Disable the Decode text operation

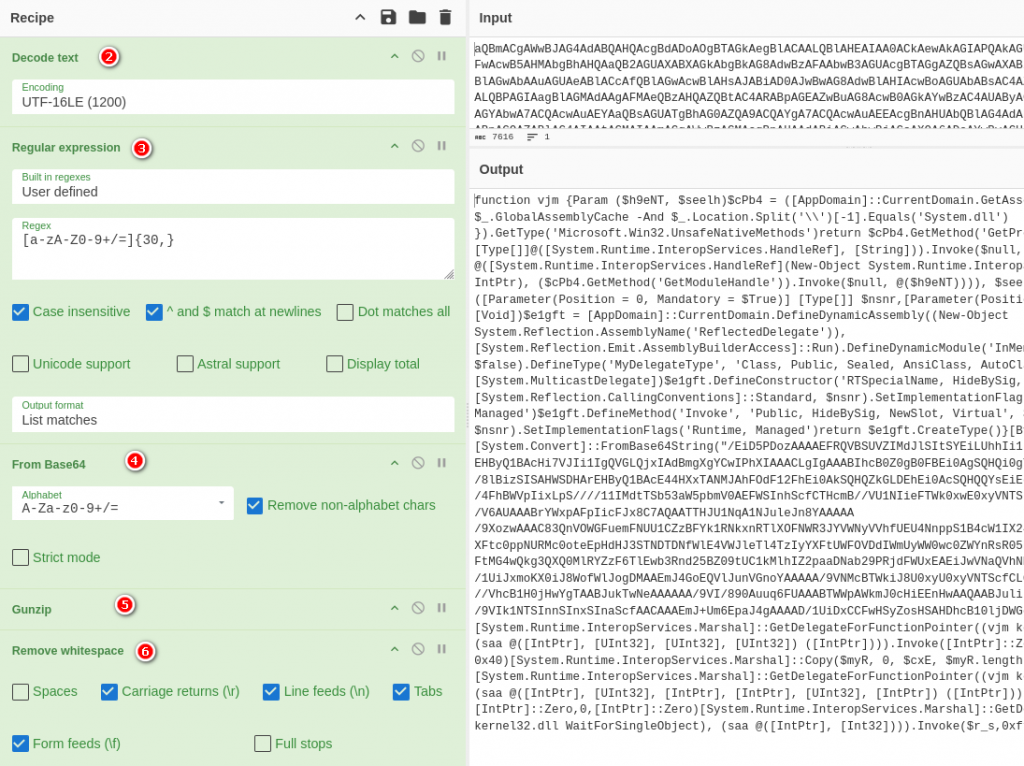[418, 57]
